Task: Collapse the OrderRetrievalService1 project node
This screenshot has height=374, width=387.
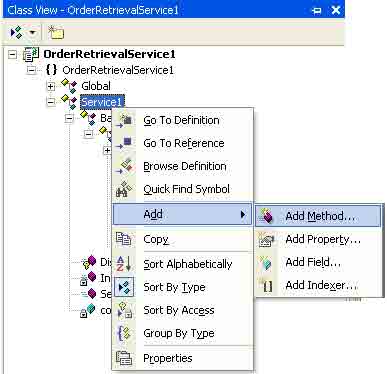Action: coord(12,54)
